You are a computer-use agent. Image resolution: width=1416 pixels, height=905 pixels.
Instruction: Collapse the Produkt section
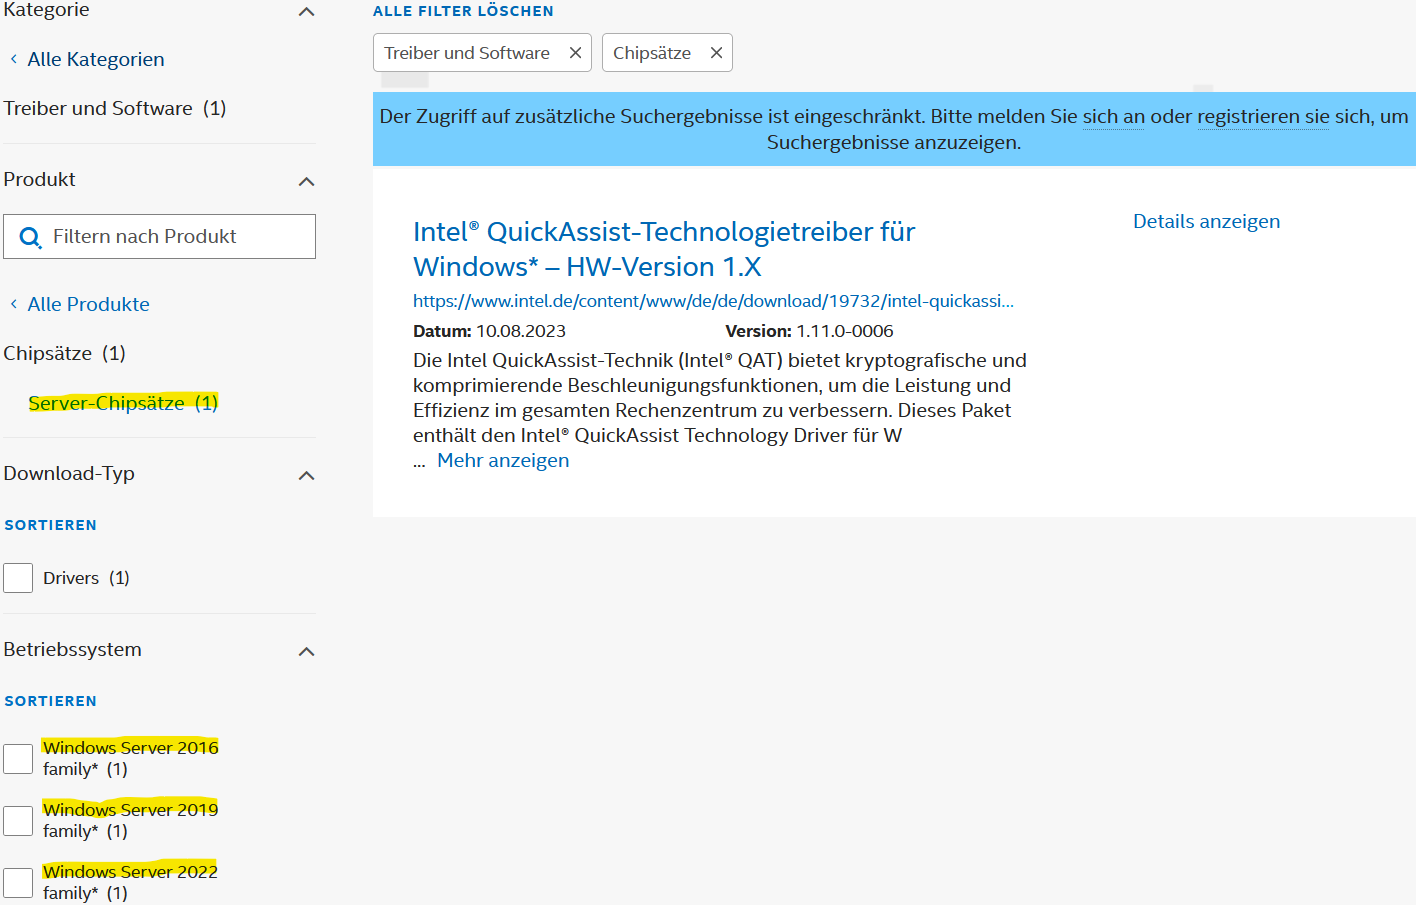(307, 181)
